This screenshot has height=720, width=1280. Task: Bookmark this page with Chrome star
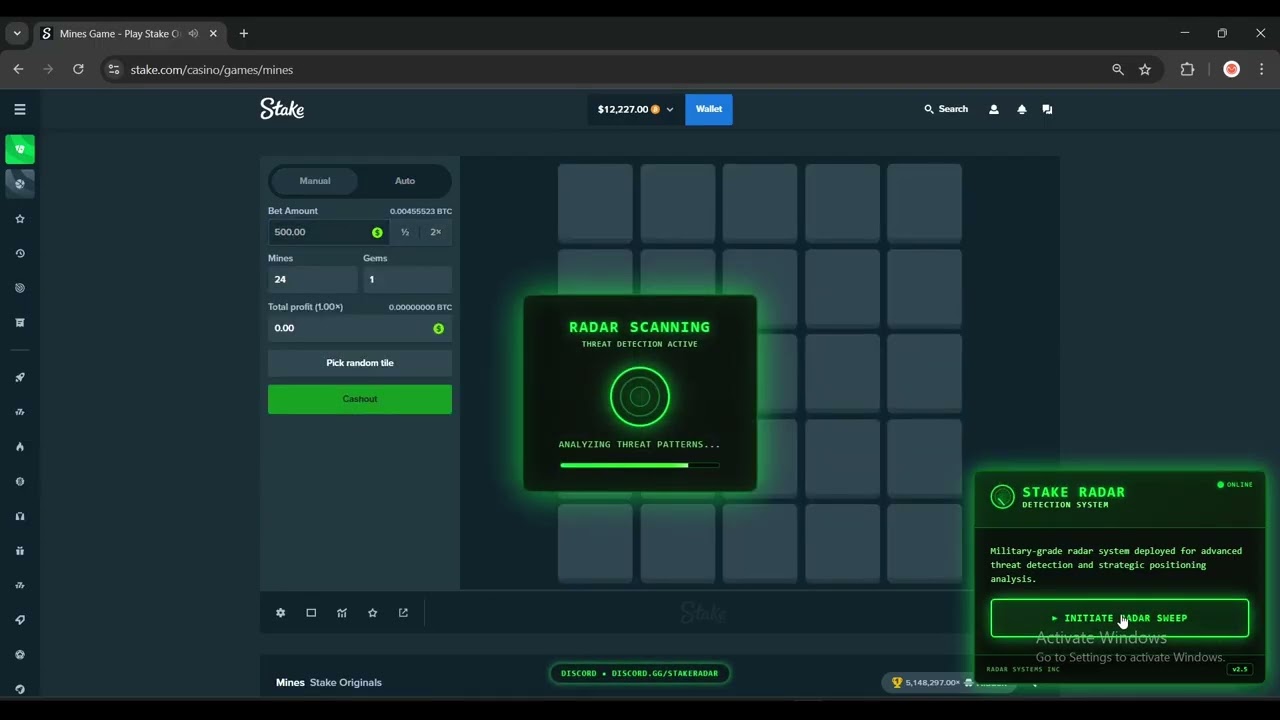1145,69
